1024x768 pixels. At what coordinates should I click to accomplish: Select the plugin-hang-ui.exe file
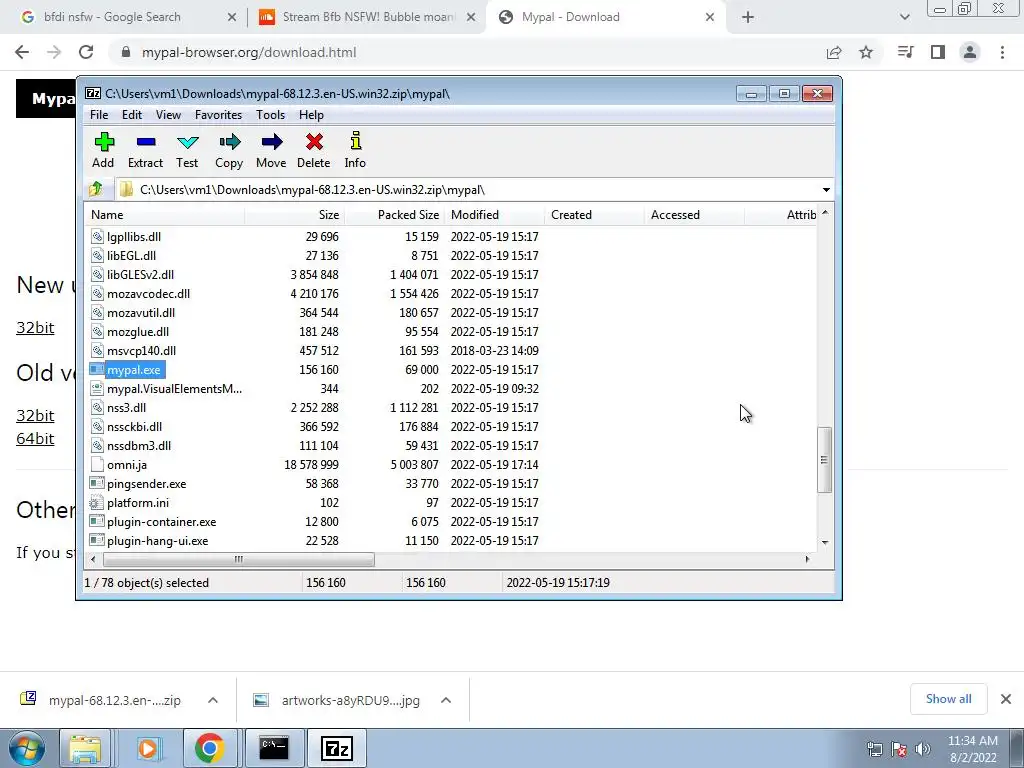[157, 540]
